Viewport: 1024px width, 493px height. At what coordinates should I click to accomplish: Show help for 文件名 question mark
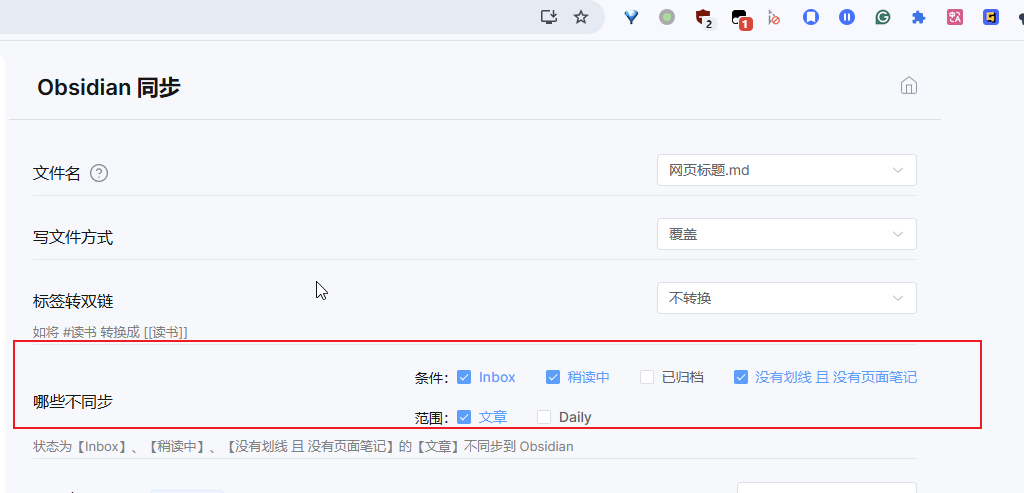(99, 173)
